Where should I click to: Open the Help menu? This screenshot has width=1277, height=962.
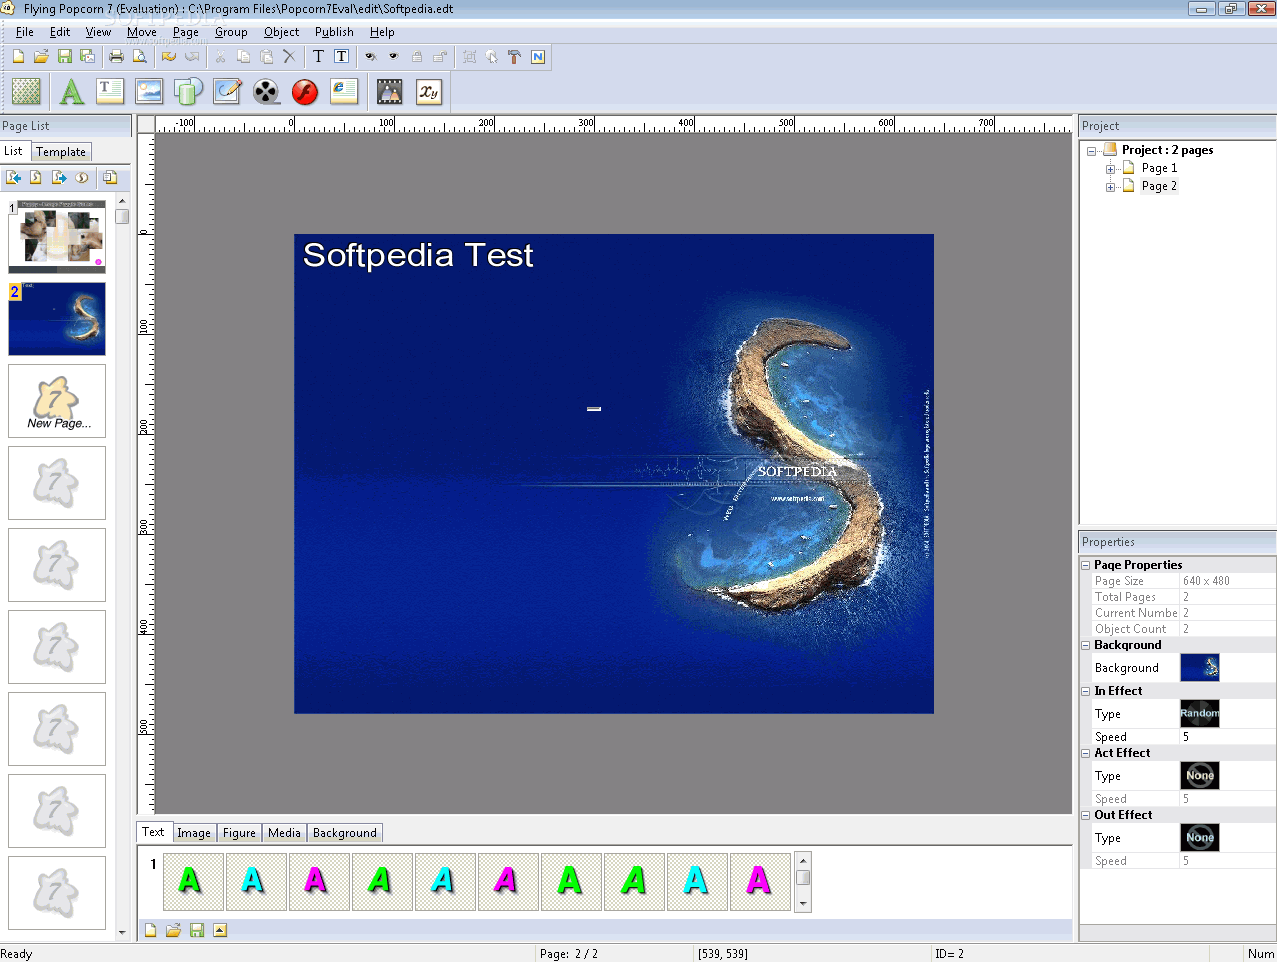point(382,32)
